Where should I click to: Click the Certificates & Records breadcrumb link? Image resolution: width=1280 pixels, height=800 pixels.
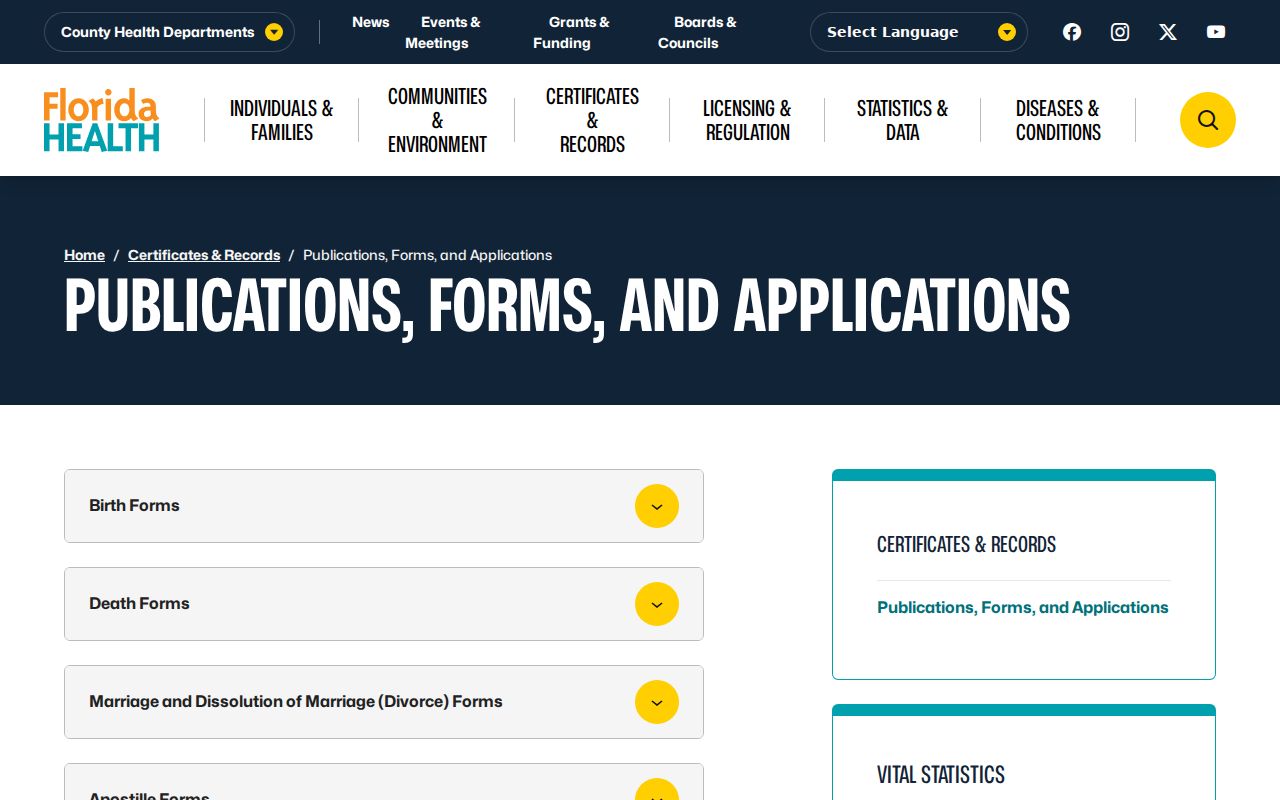(204, 255)
